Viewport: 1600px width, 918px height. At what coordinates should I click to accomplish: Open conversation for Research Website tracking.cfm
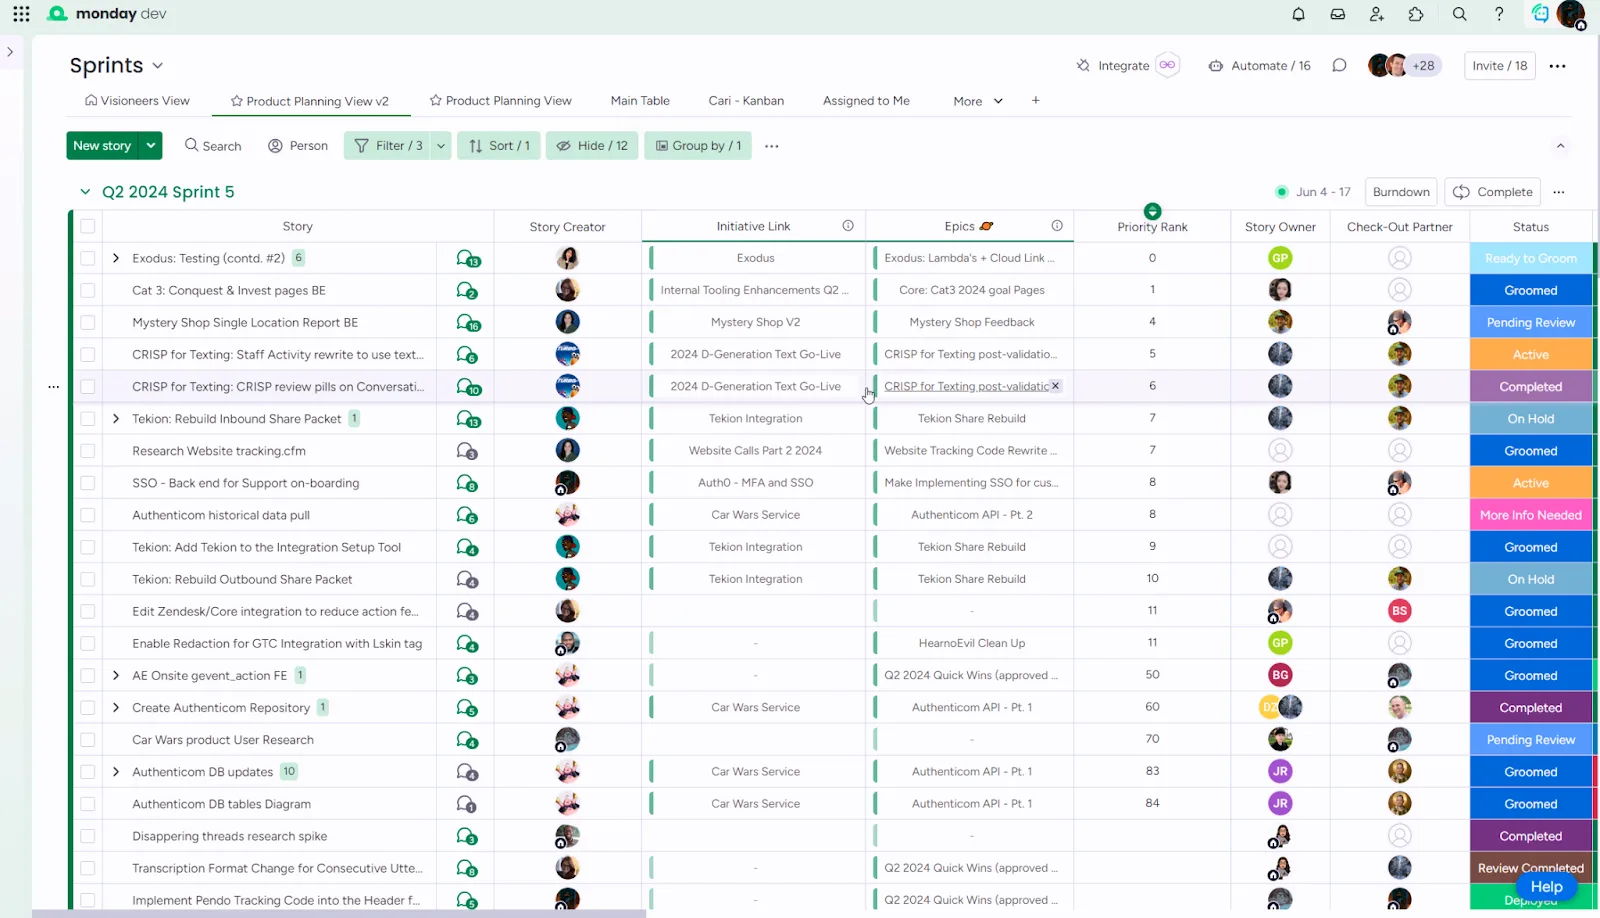[467, 451]
